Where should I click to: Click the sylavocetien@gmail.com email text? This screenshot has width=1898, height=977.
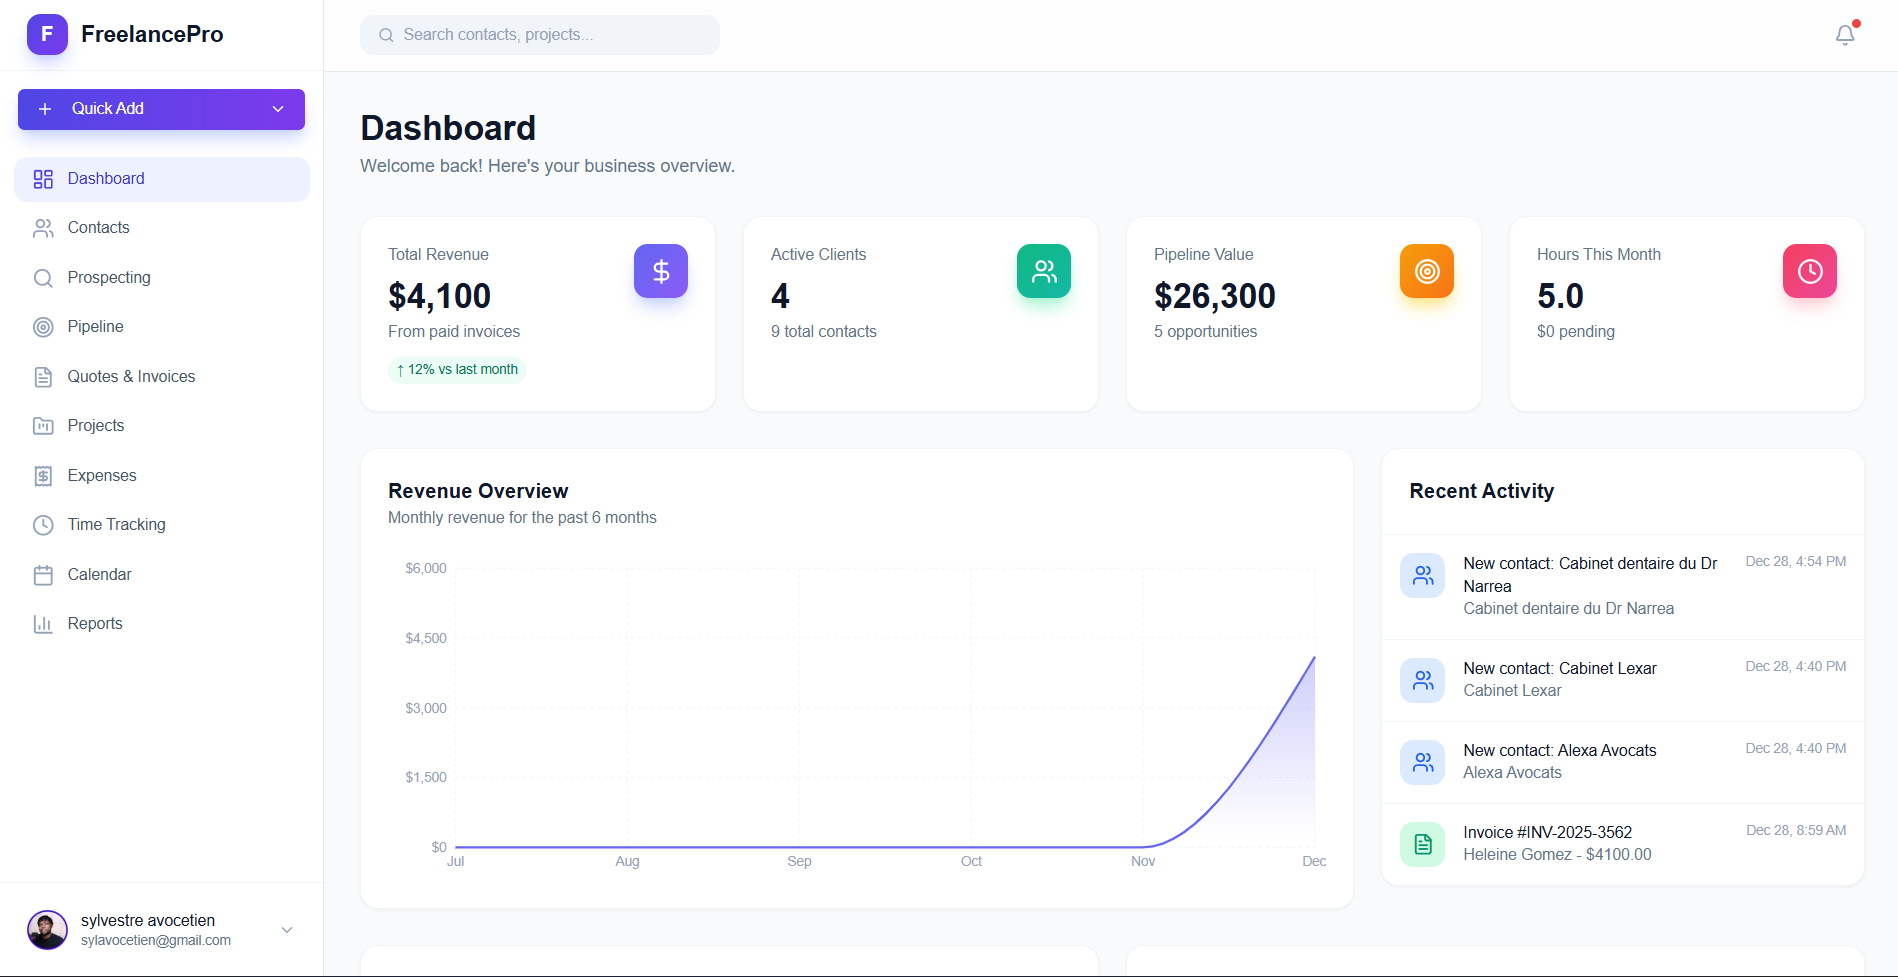(156, 941)
